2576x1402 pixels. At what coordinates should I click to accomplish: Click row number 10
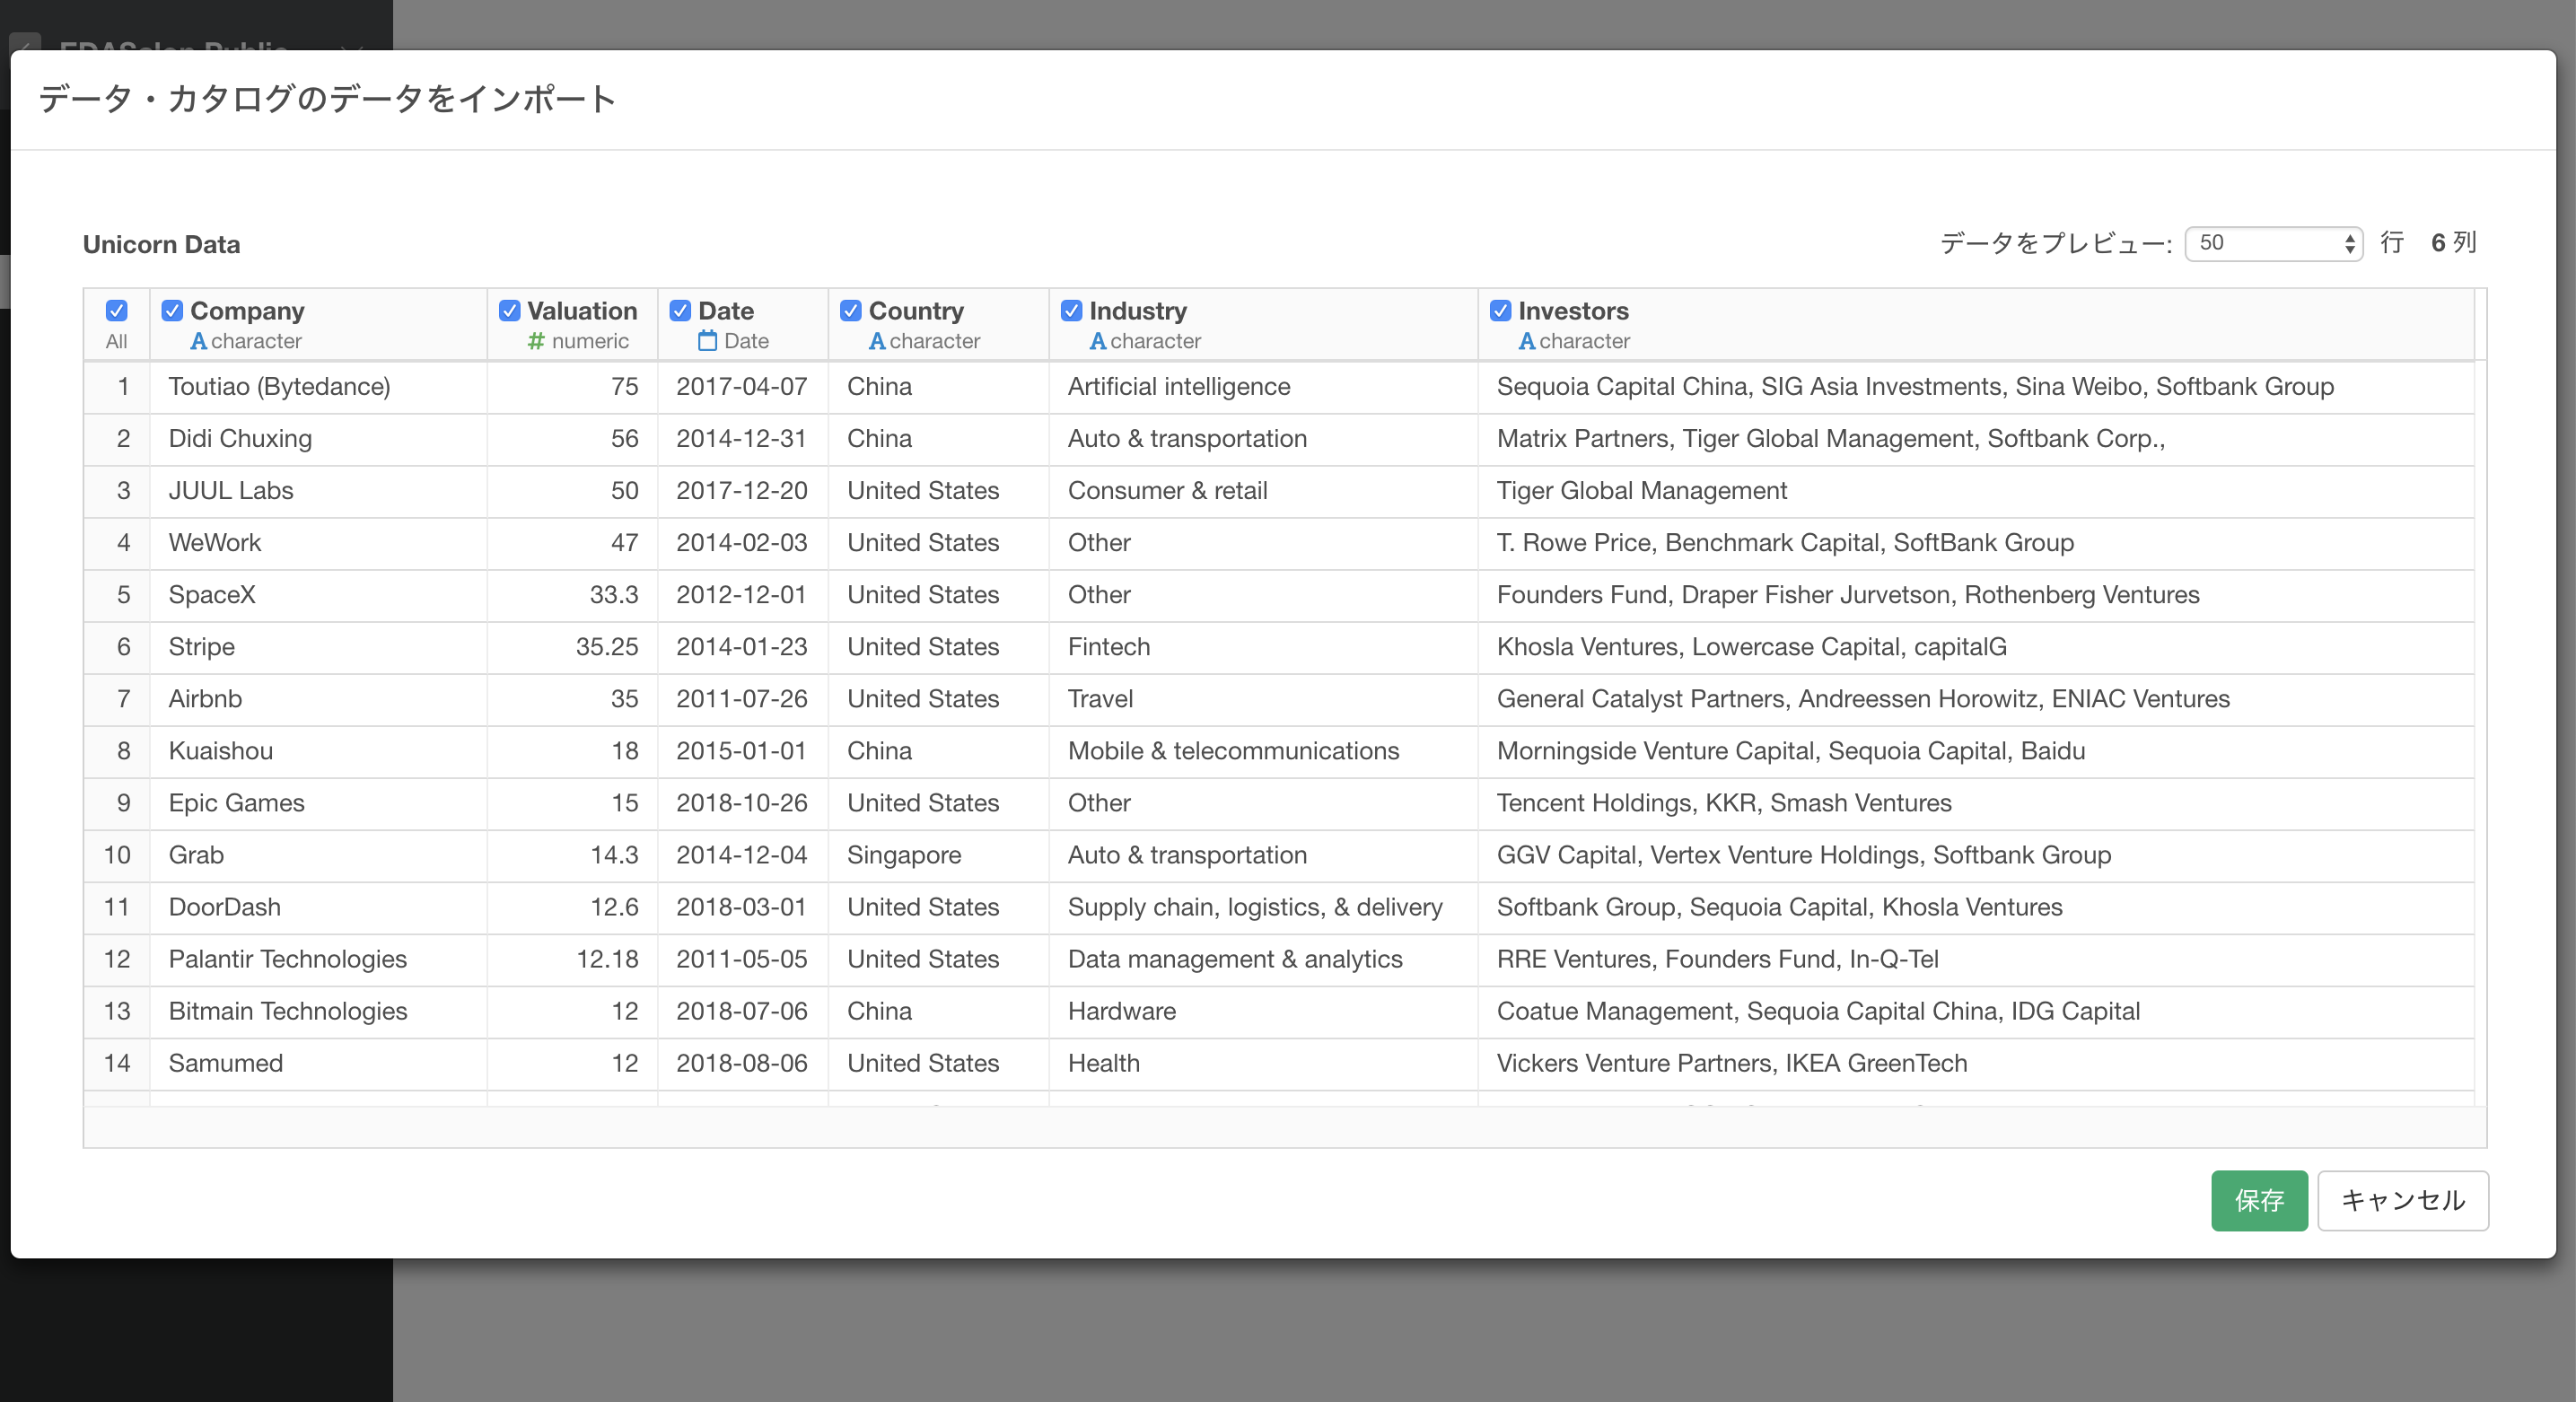[x=117, y=855]
